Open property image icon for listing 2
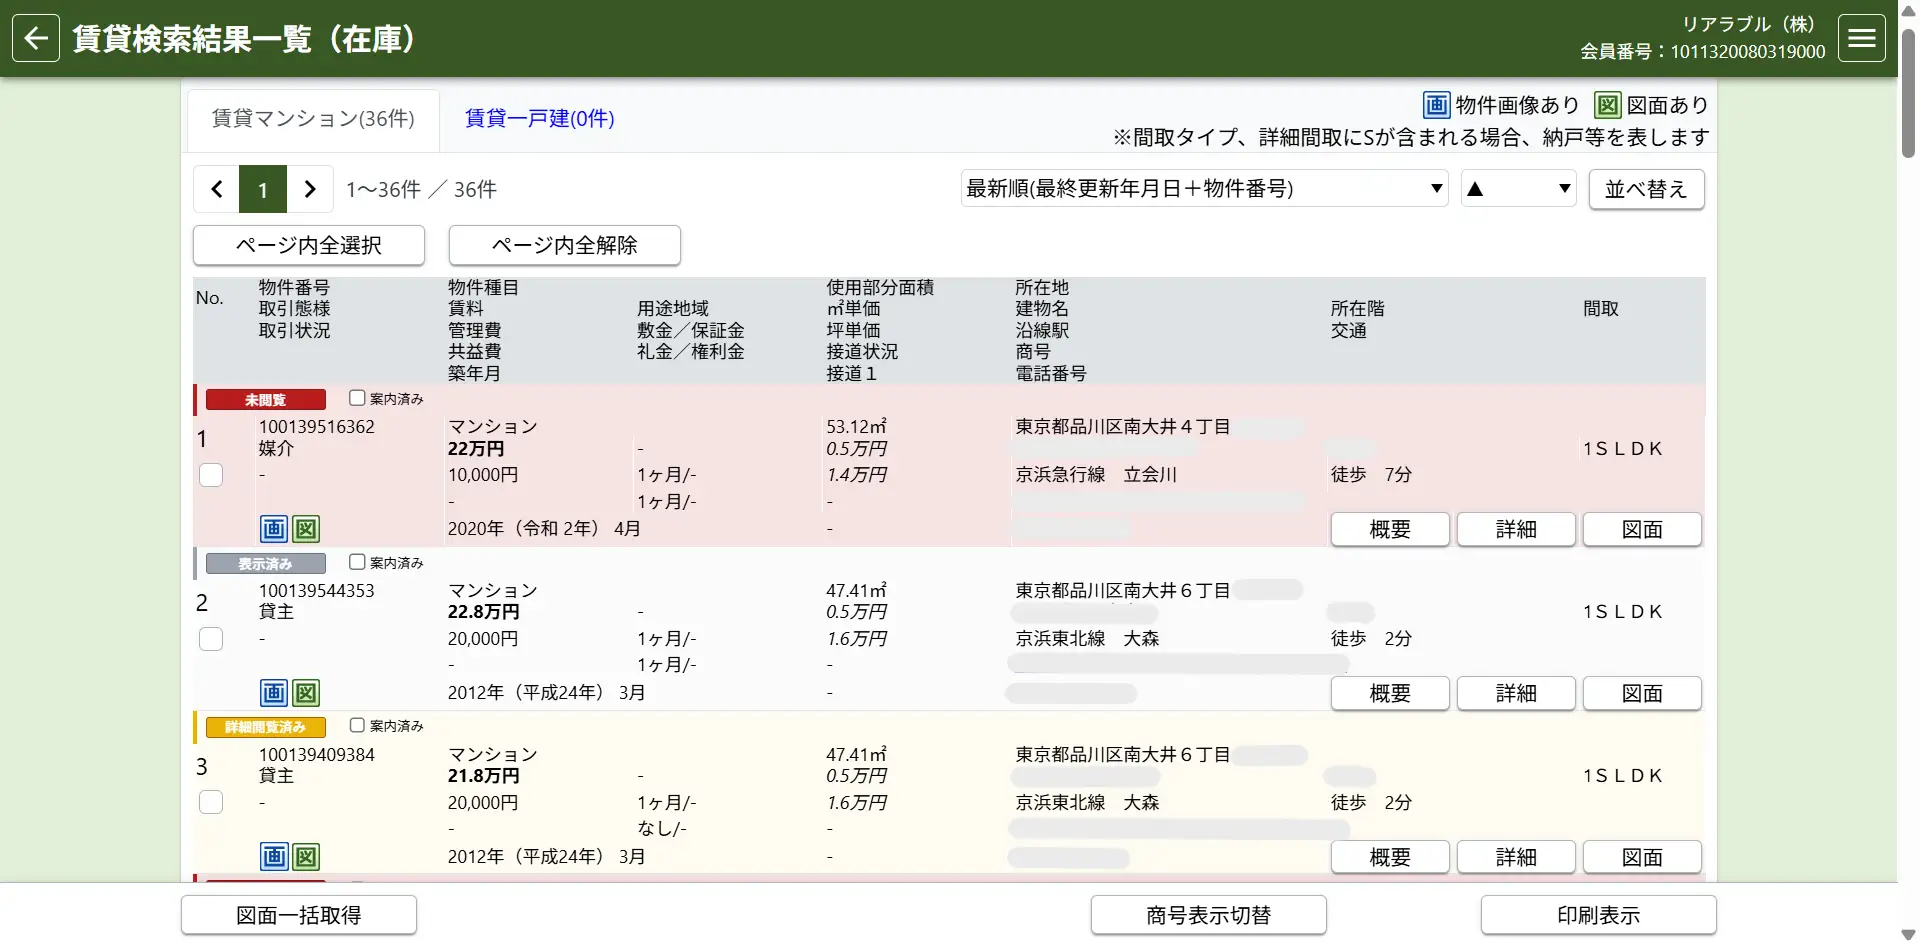Screen dimensions: 1920x943 tap(274, 693)
